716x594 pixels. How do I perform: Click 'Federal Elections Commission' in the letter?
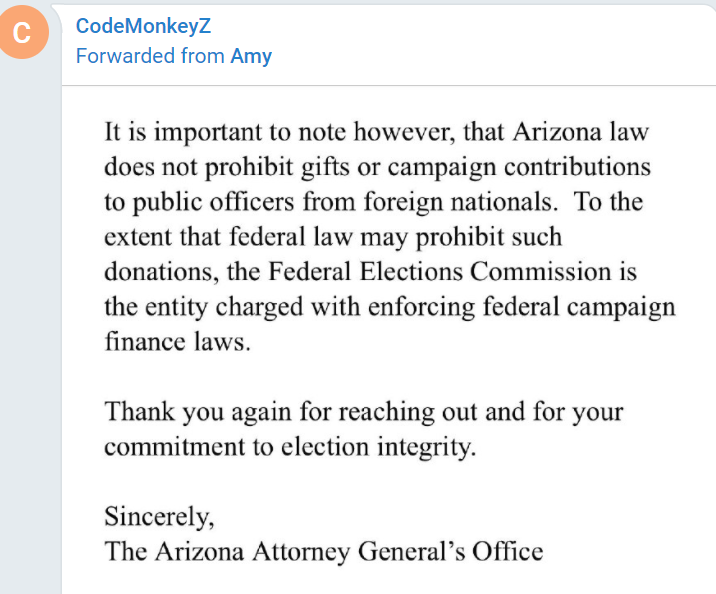(439, 272)
